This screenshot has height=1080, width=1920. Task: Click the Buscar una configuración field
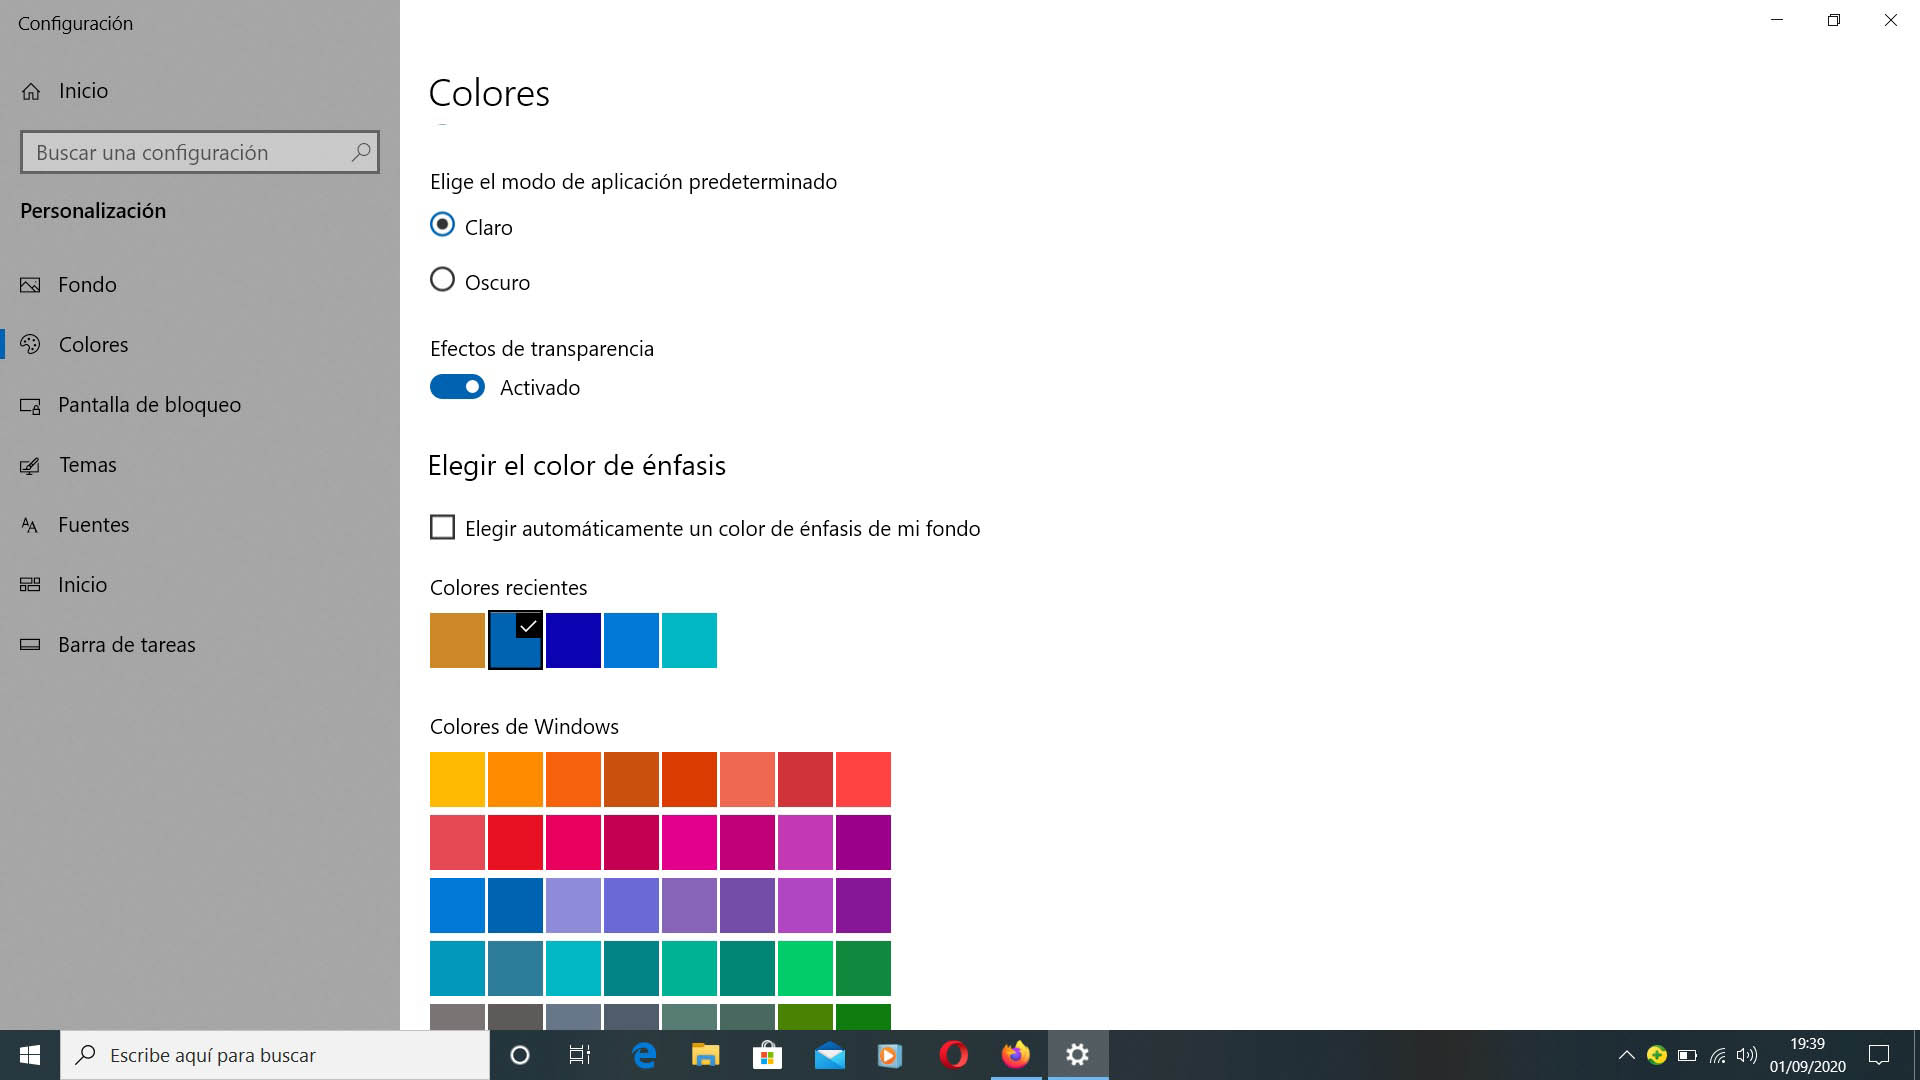click(185, 152)
